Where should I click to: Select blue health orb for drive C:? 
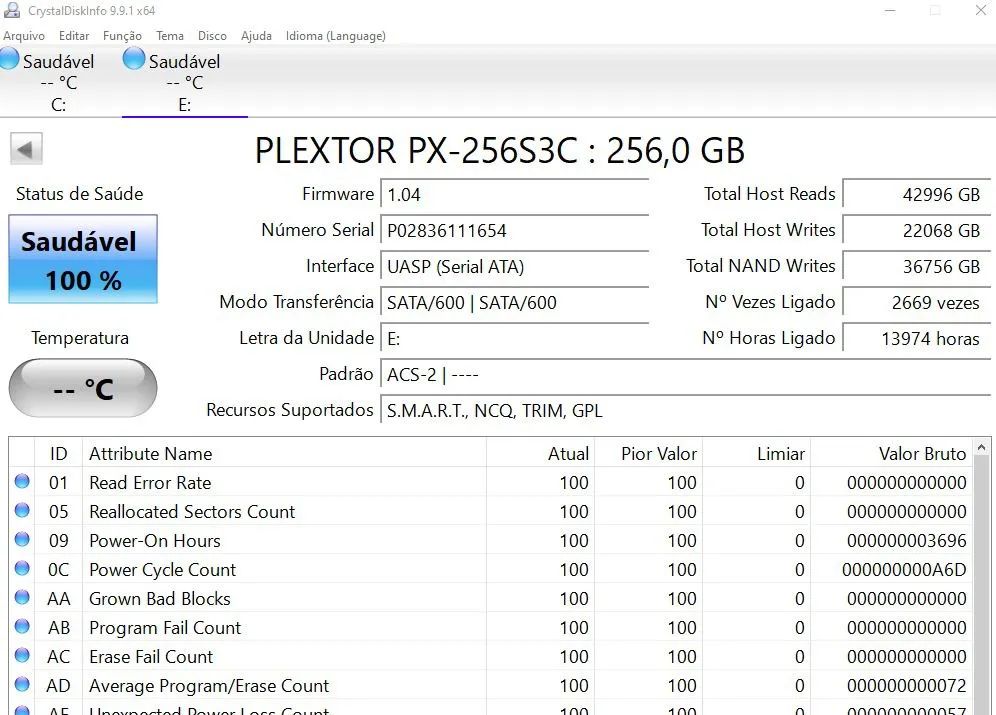(x=9, y=58)
